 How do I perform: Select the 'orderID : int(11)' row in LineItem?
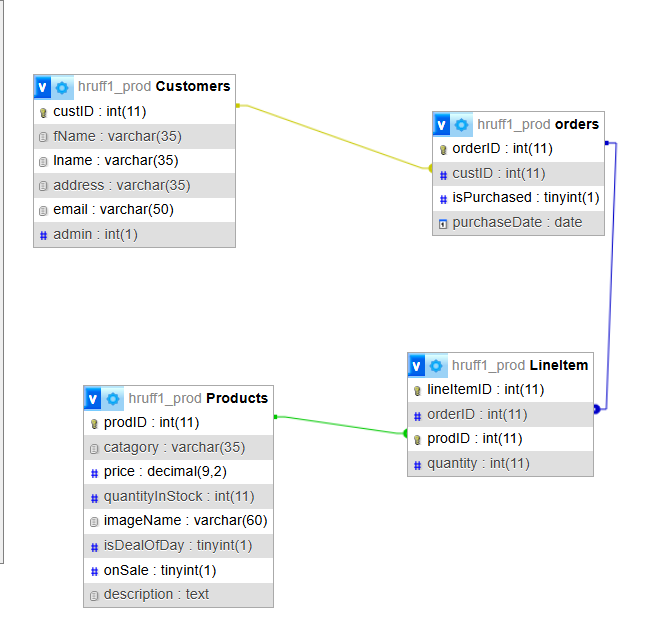(x=500, y=414)
